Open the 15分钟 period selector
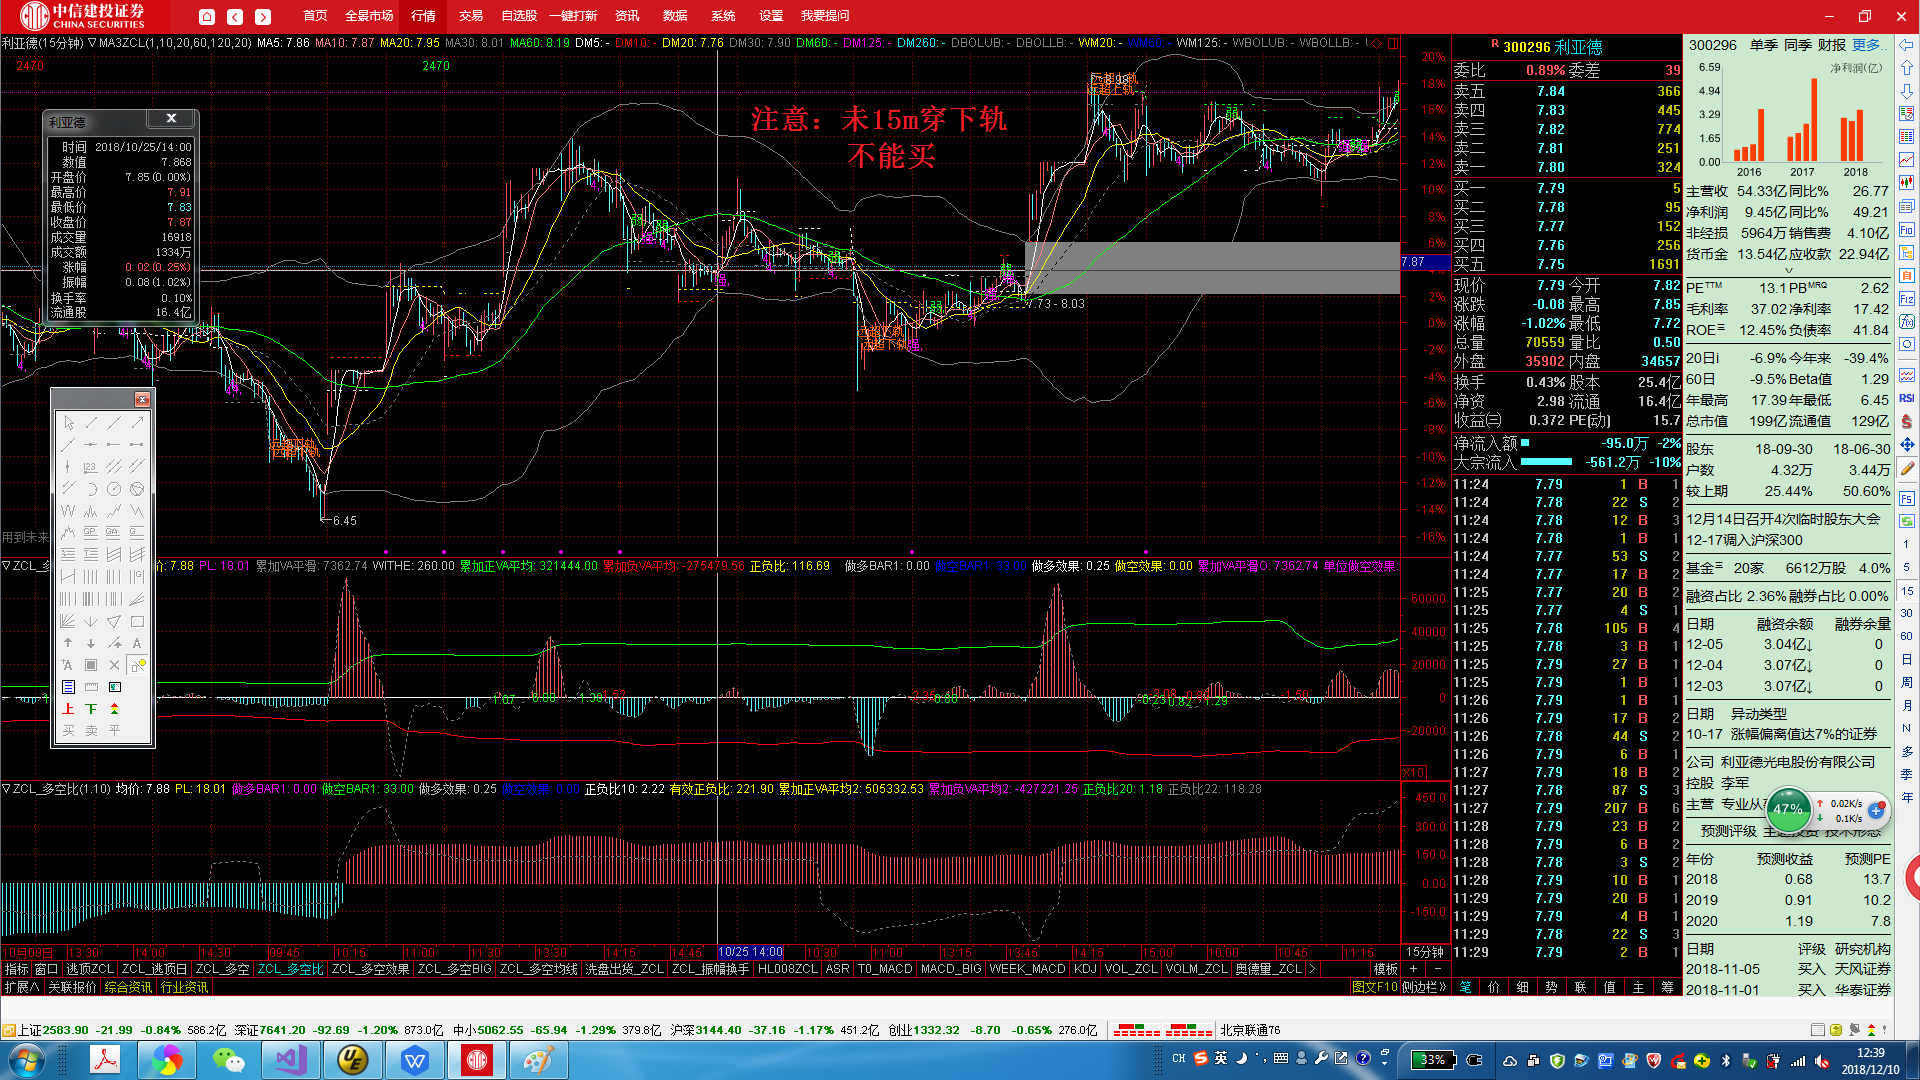The image size is (1920, 1080). point(1424,952)
